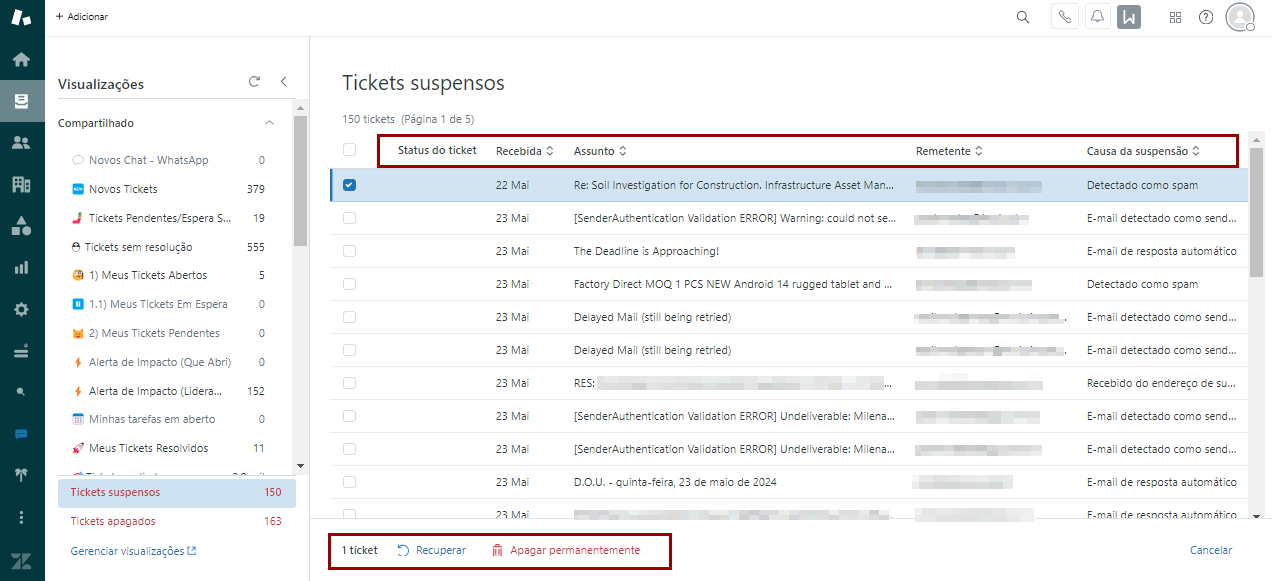The height and width of the screenshot is (581, 1272).
Task: Open the Home icon in sidebar
Action: pyautogui.click(x=21, y=59)
